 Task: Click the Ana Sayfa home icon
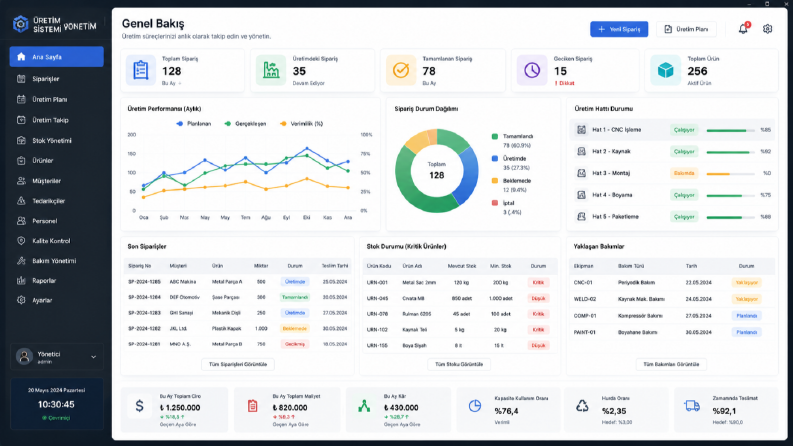pos(21,57)
